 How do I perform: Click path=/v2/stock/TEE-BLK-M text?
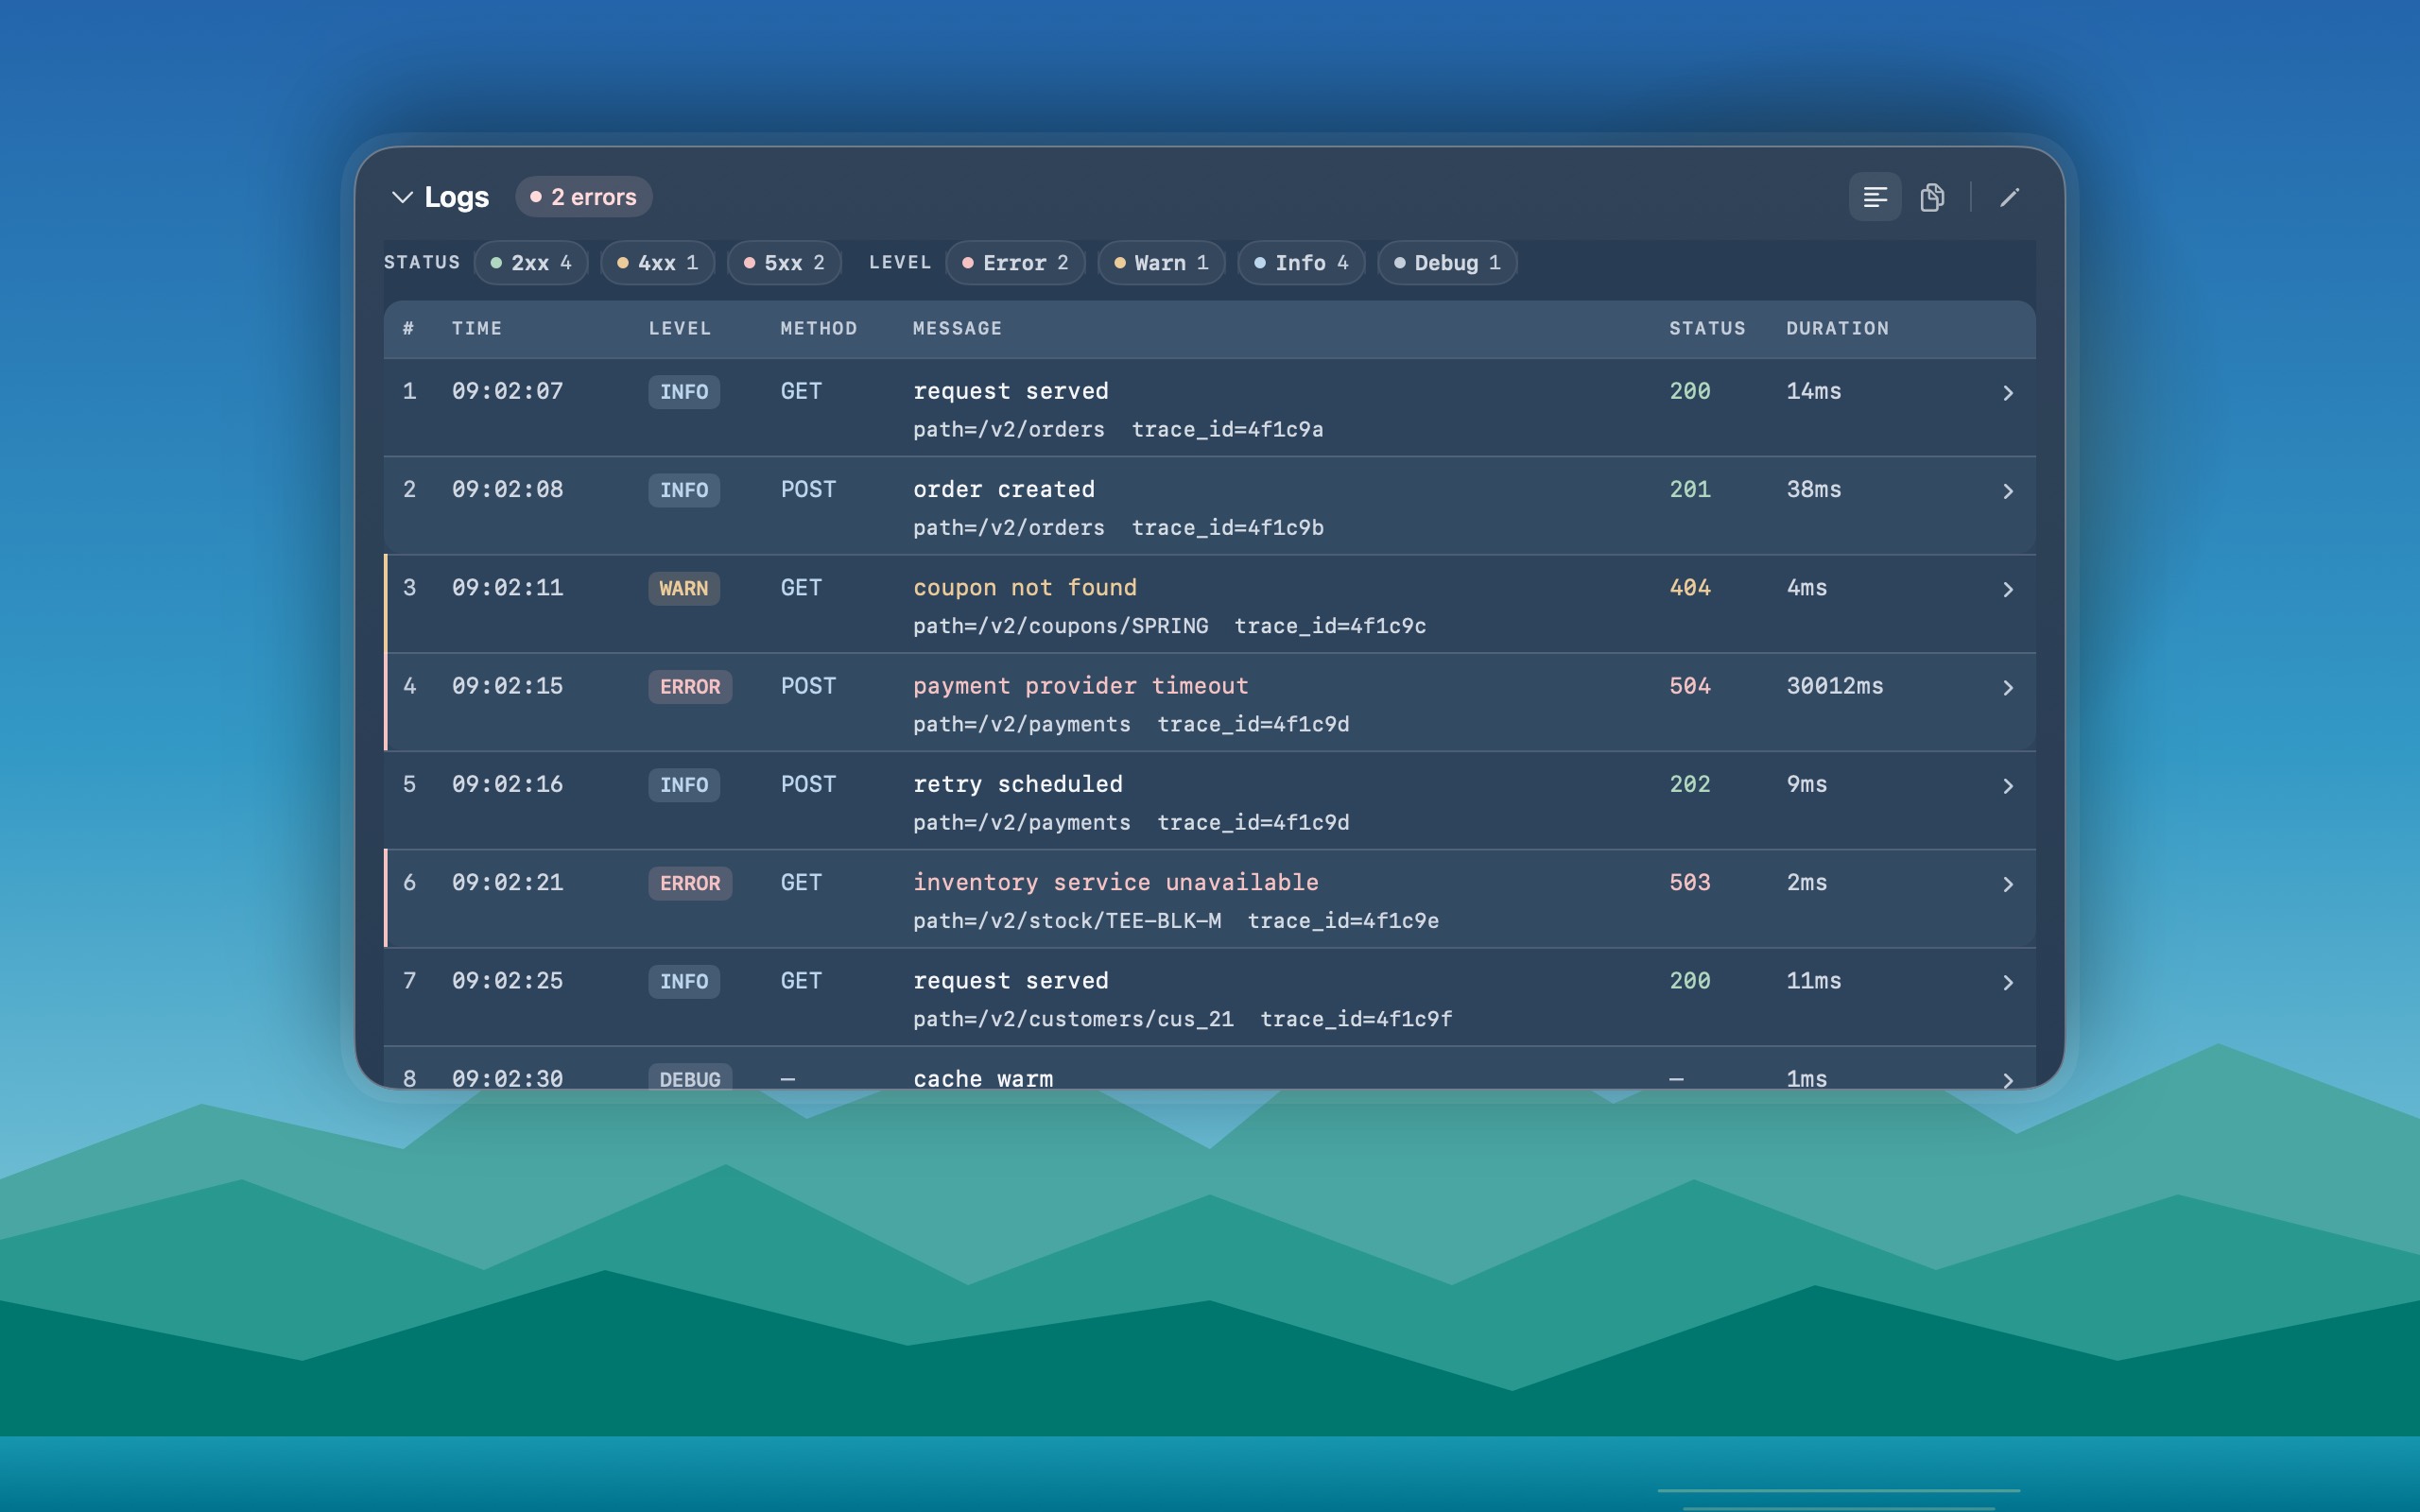(x=1067, y=921)
